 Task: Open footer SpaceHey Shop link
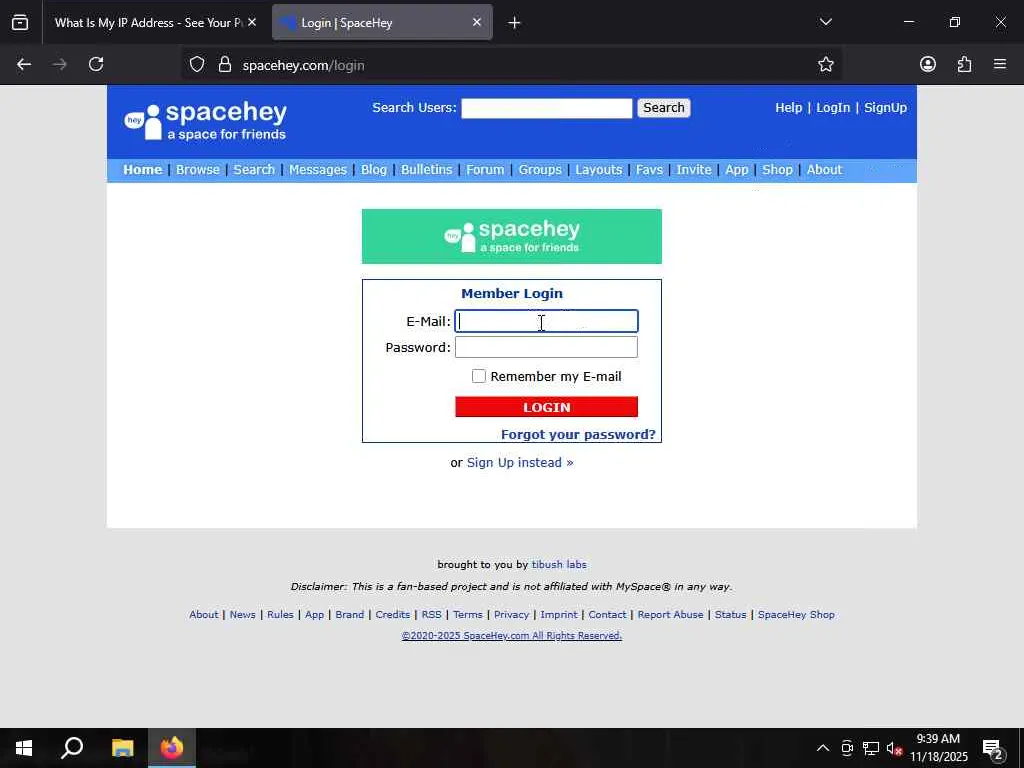(796, 615)
